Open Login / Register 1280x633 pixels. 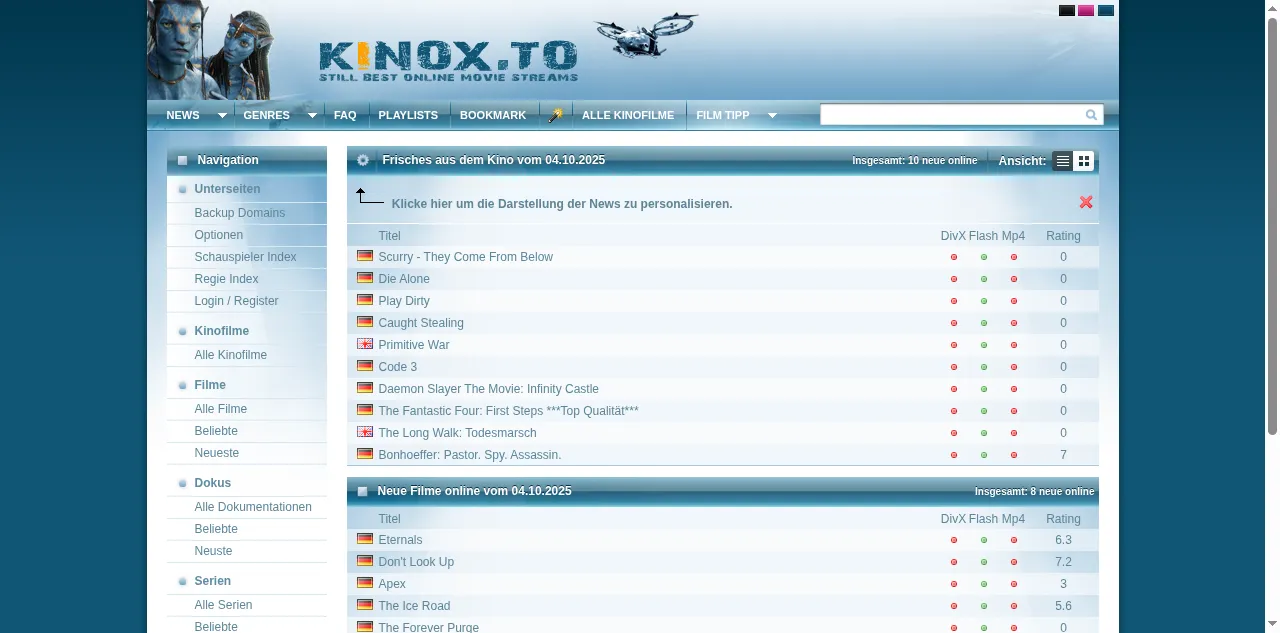click(237, 301)
